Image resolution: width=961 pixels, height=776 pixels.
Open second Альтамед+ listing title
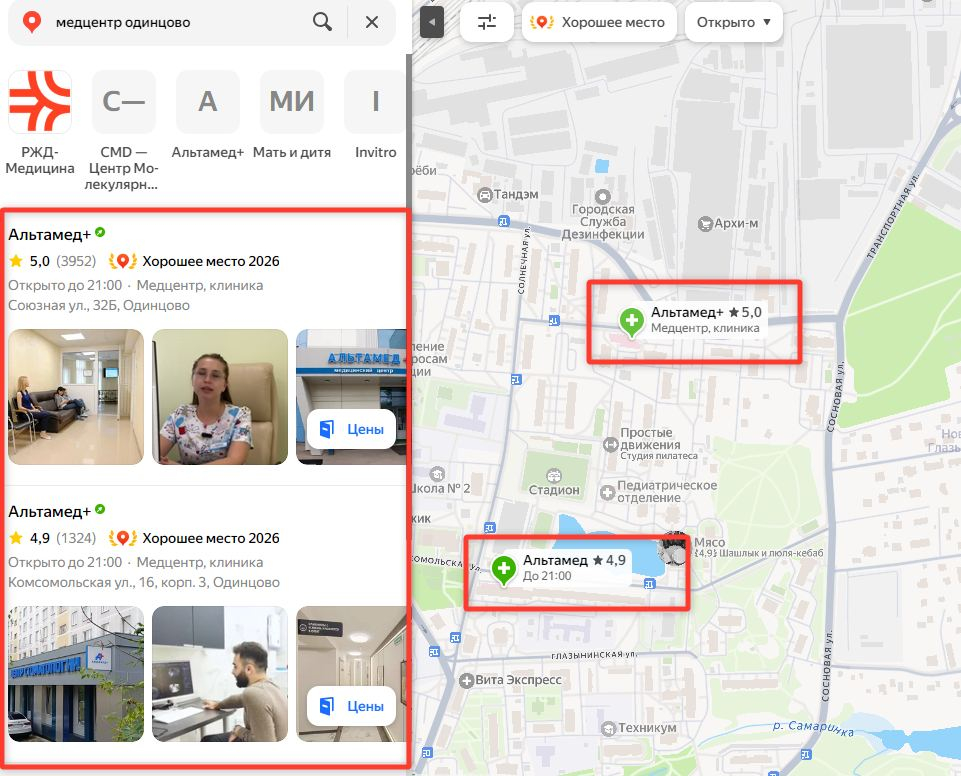tap(50, 511)
